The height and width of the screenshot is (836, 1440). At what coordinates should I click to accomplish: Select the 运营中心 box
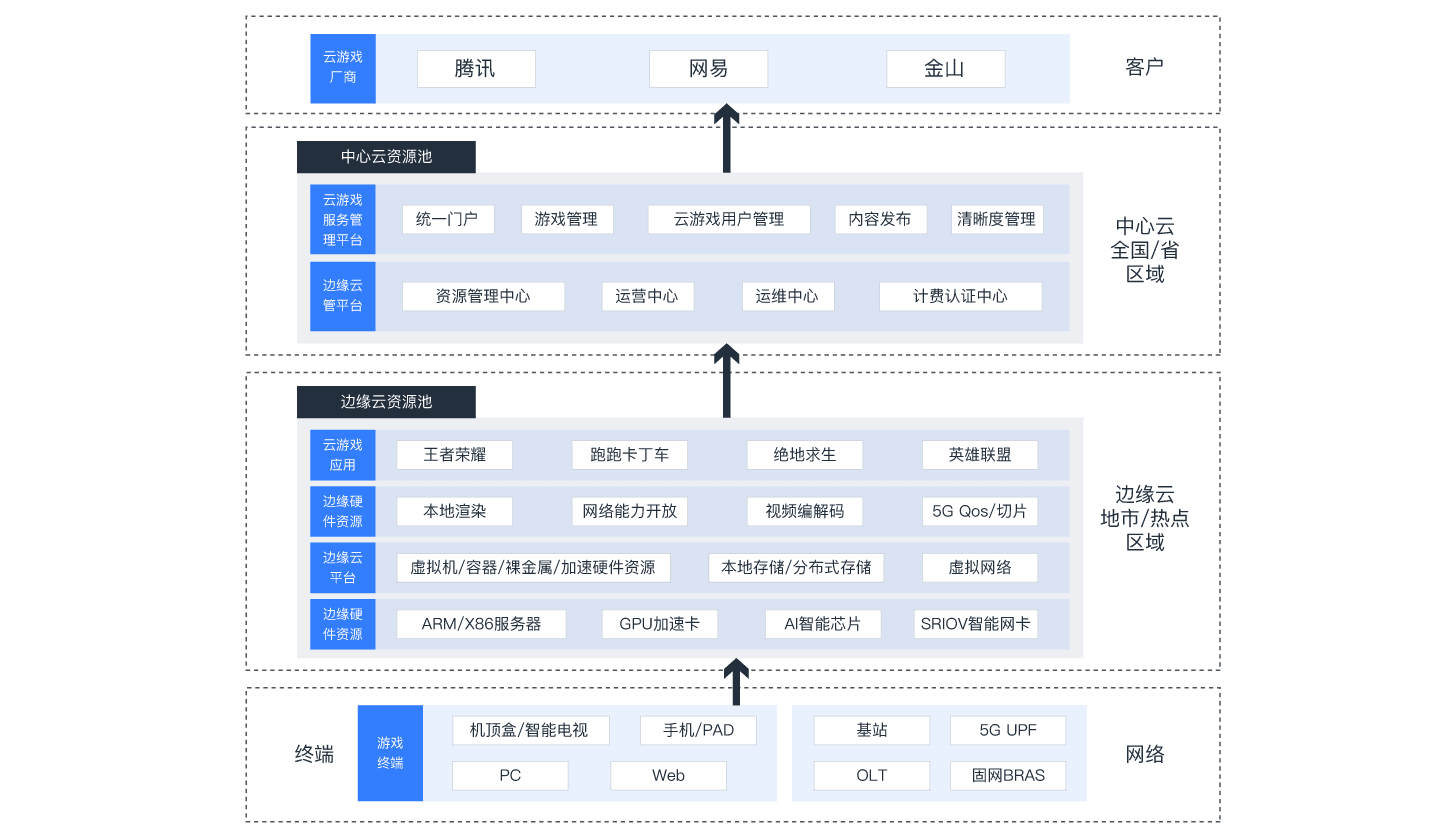tap(648, 296)
